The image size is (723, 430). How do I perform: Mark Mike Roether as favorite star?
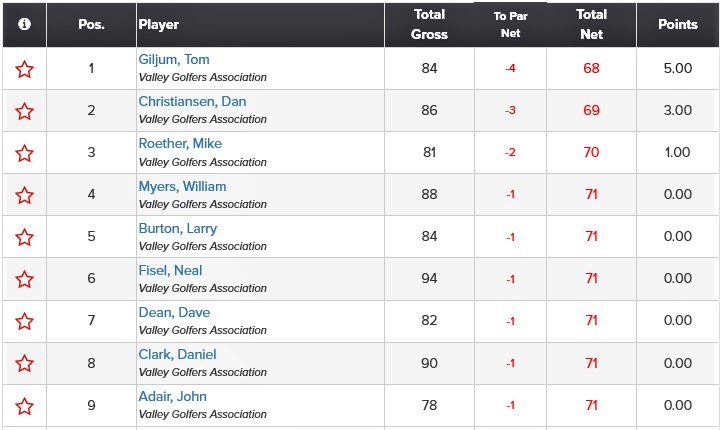pyautogui.click(x=24, y=153)
